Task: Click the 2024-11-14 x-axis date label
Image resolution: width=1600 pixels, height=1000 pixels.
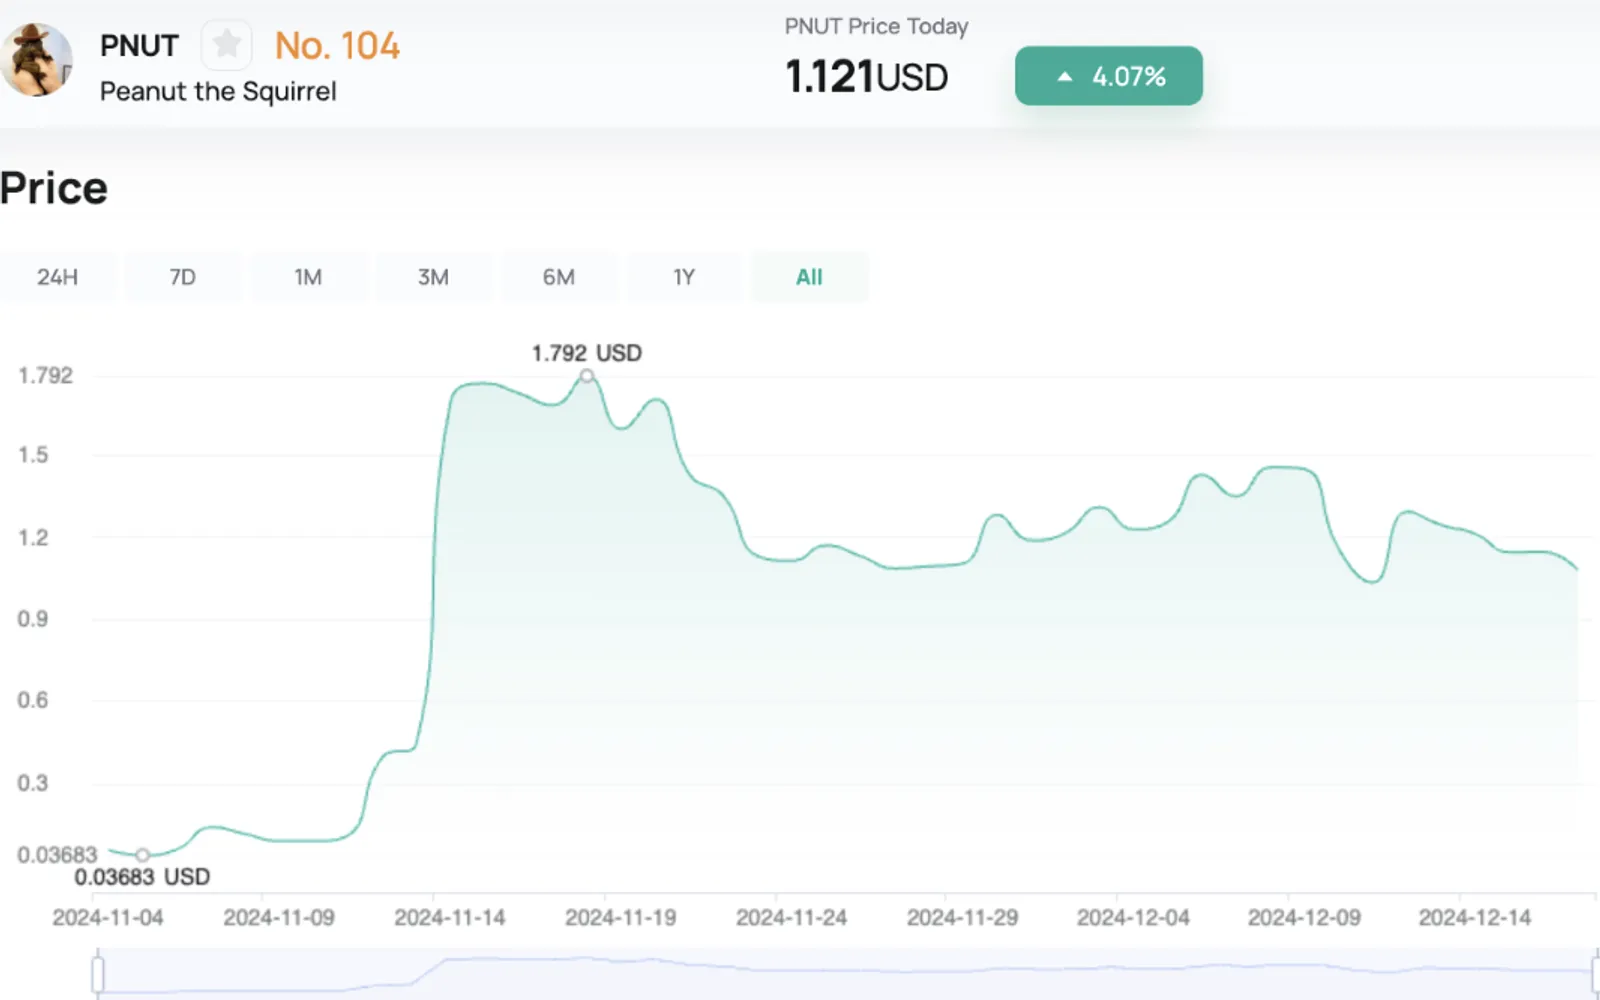Action: point(450,918)
